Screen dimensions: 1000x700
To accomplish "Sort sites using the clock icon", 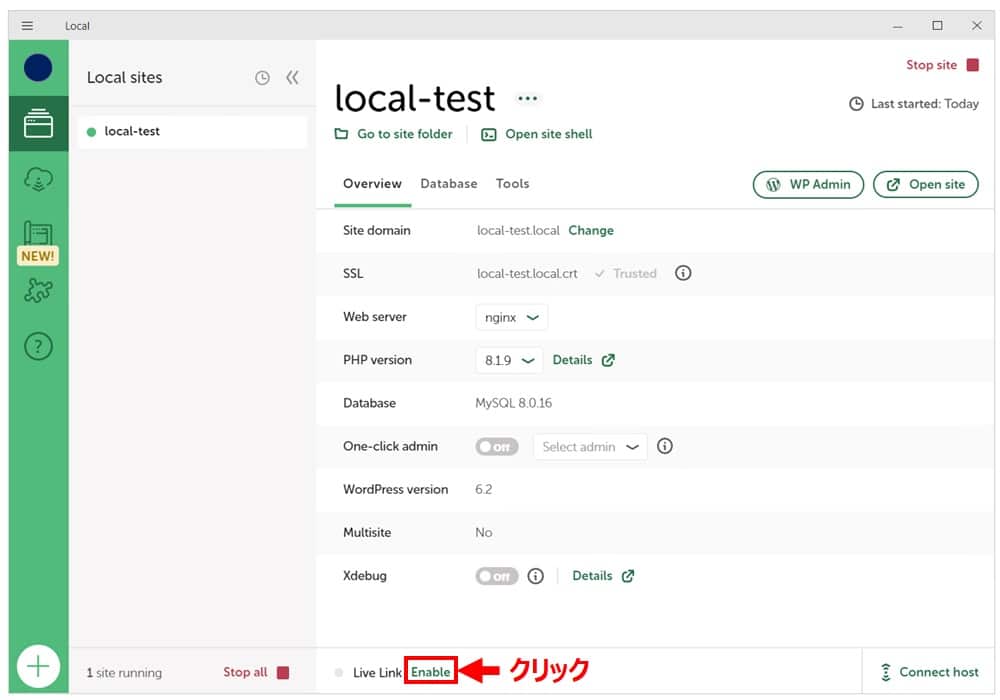I will click(262, 78).
